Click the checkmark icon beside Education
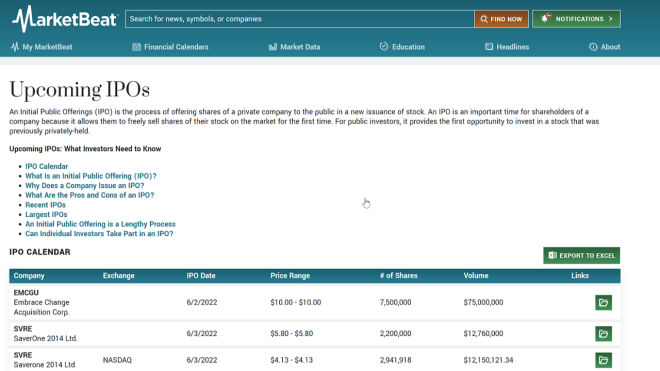 pos(383,46)
